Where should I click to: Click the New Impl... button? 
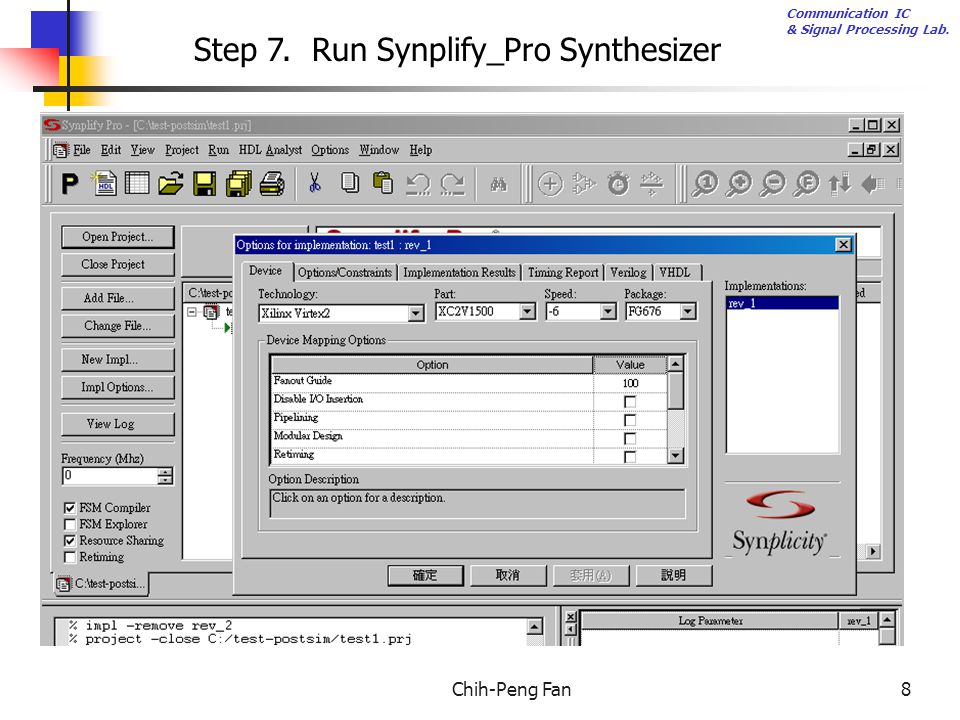[x=118, y=359]
